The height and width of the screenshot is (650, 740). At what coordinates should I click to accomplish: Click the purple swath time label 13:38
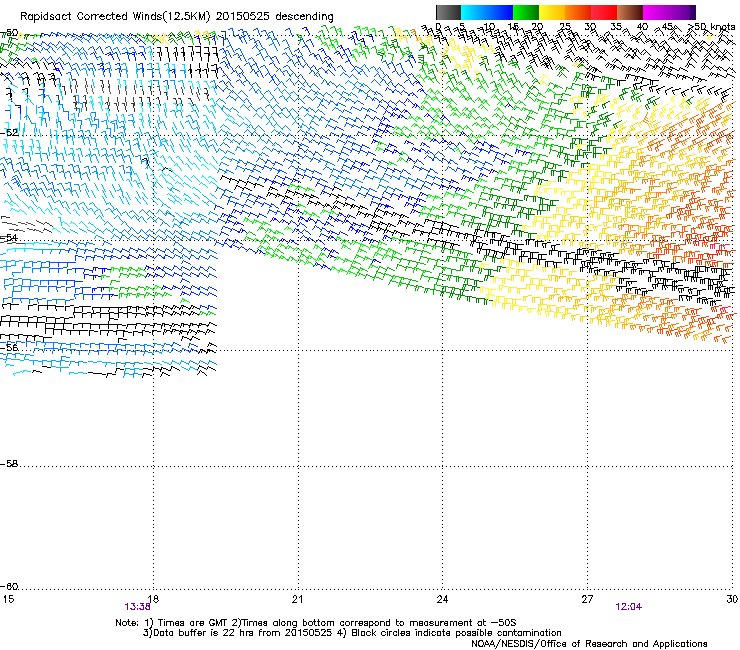(137, 607)
